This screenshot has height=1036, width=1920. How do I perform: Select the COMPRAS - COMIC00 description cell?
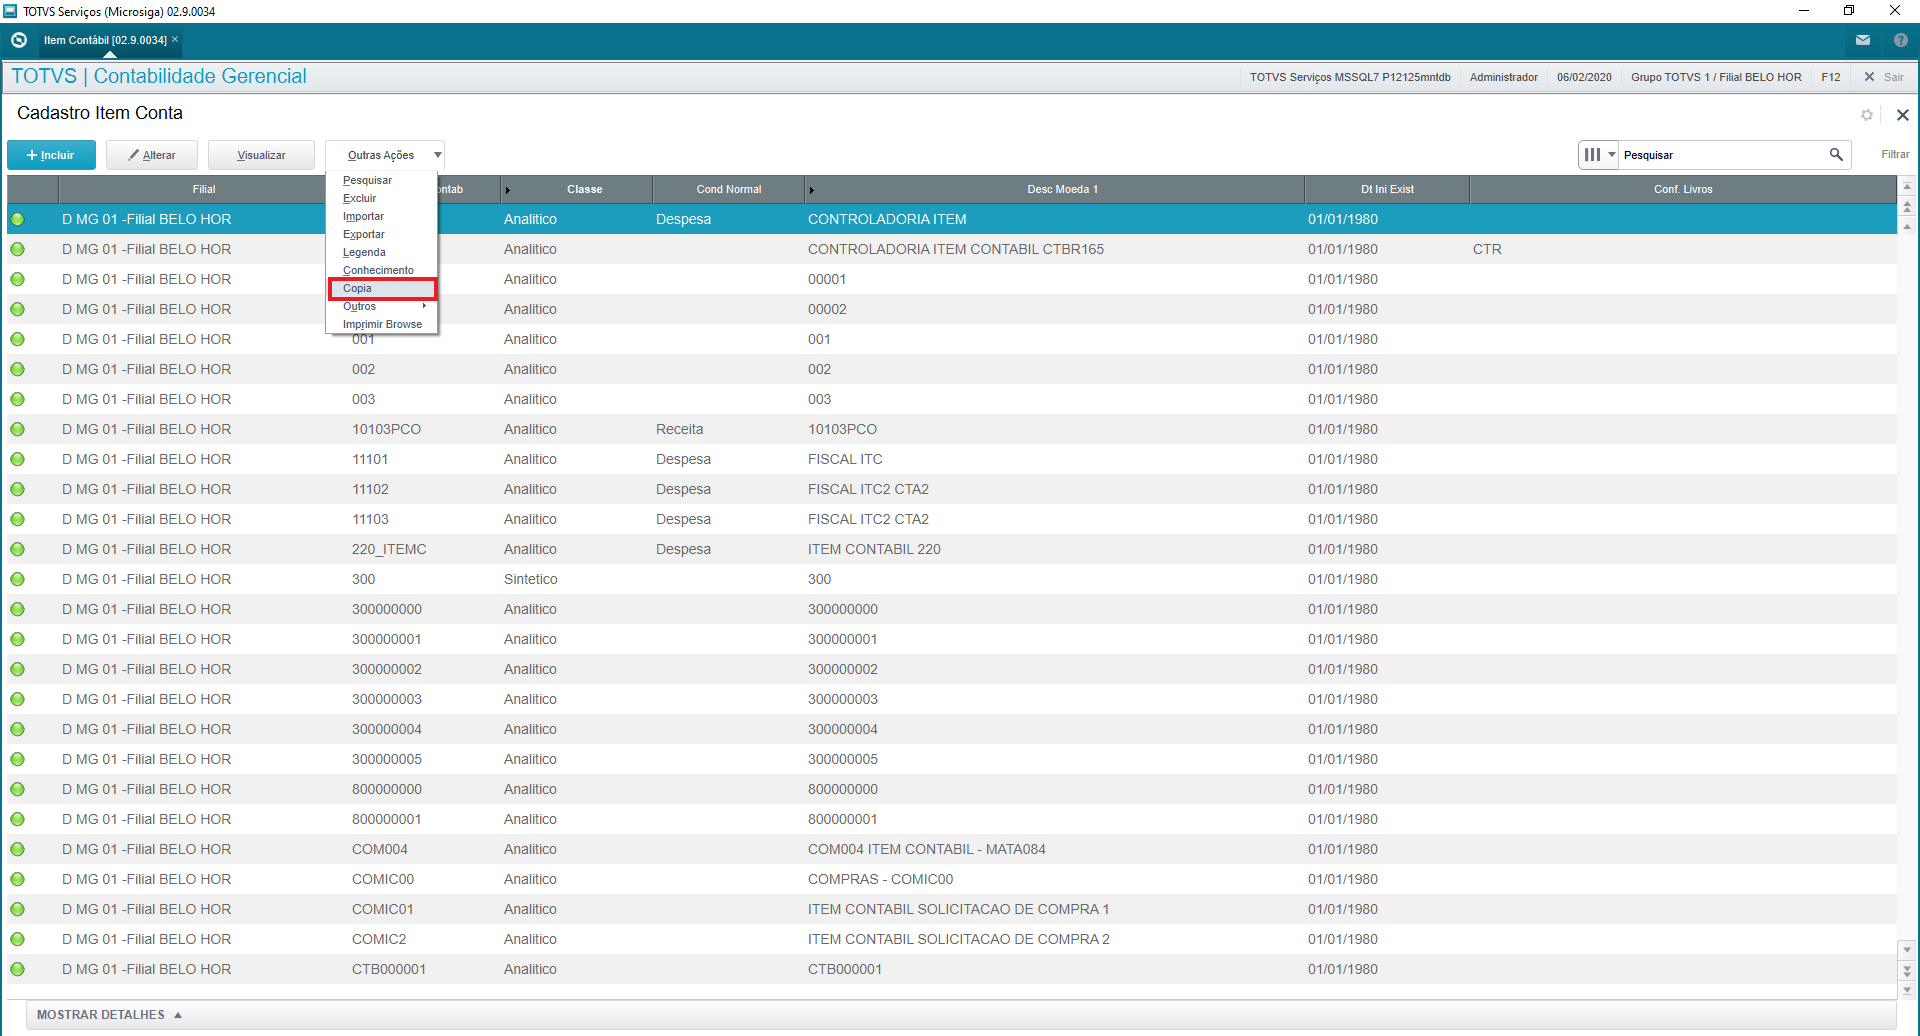(881, 879)
